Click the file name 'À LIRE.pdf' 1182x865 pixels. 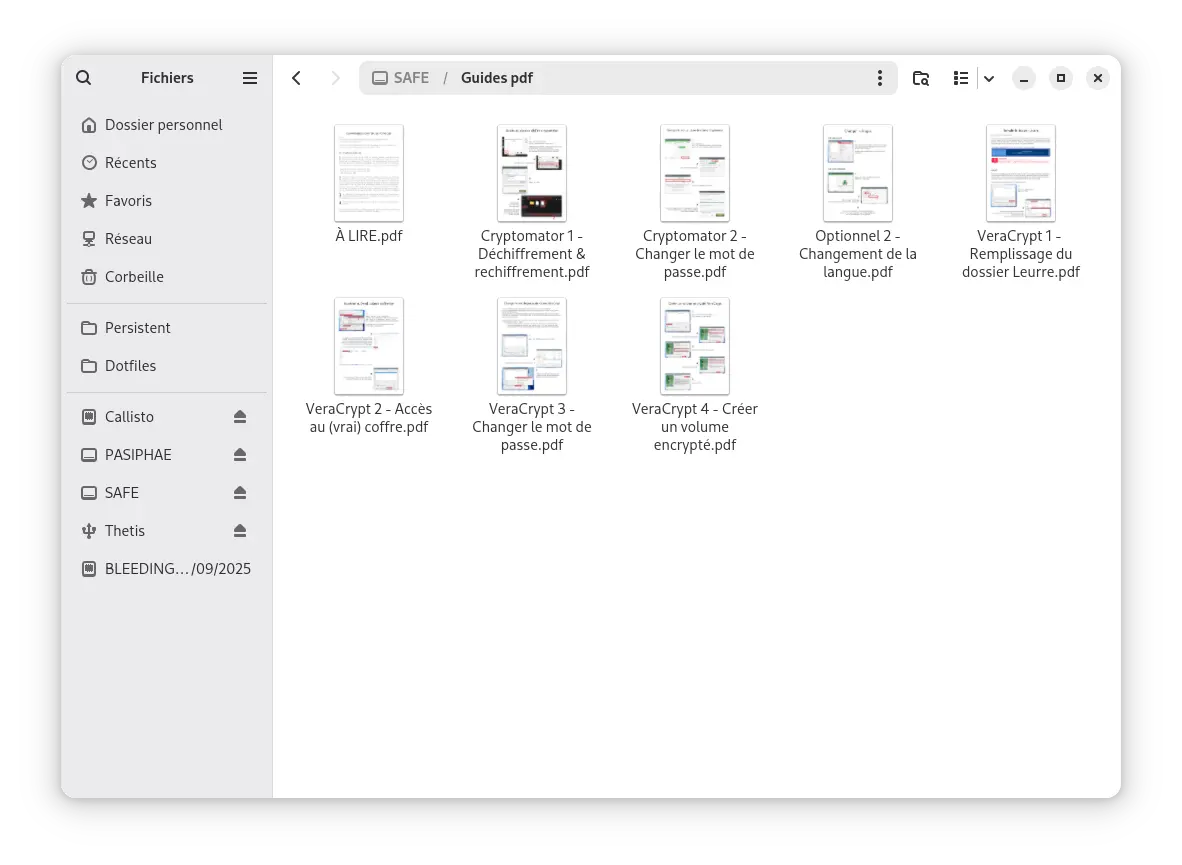coord(369,236)
